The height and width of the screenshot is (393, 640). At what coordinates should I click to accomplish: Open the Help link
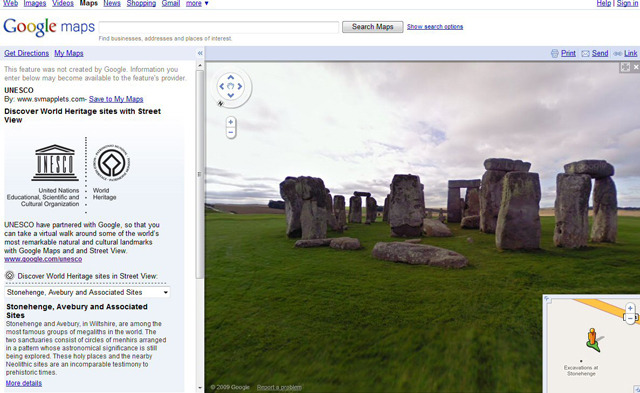(x=604, y=3)
